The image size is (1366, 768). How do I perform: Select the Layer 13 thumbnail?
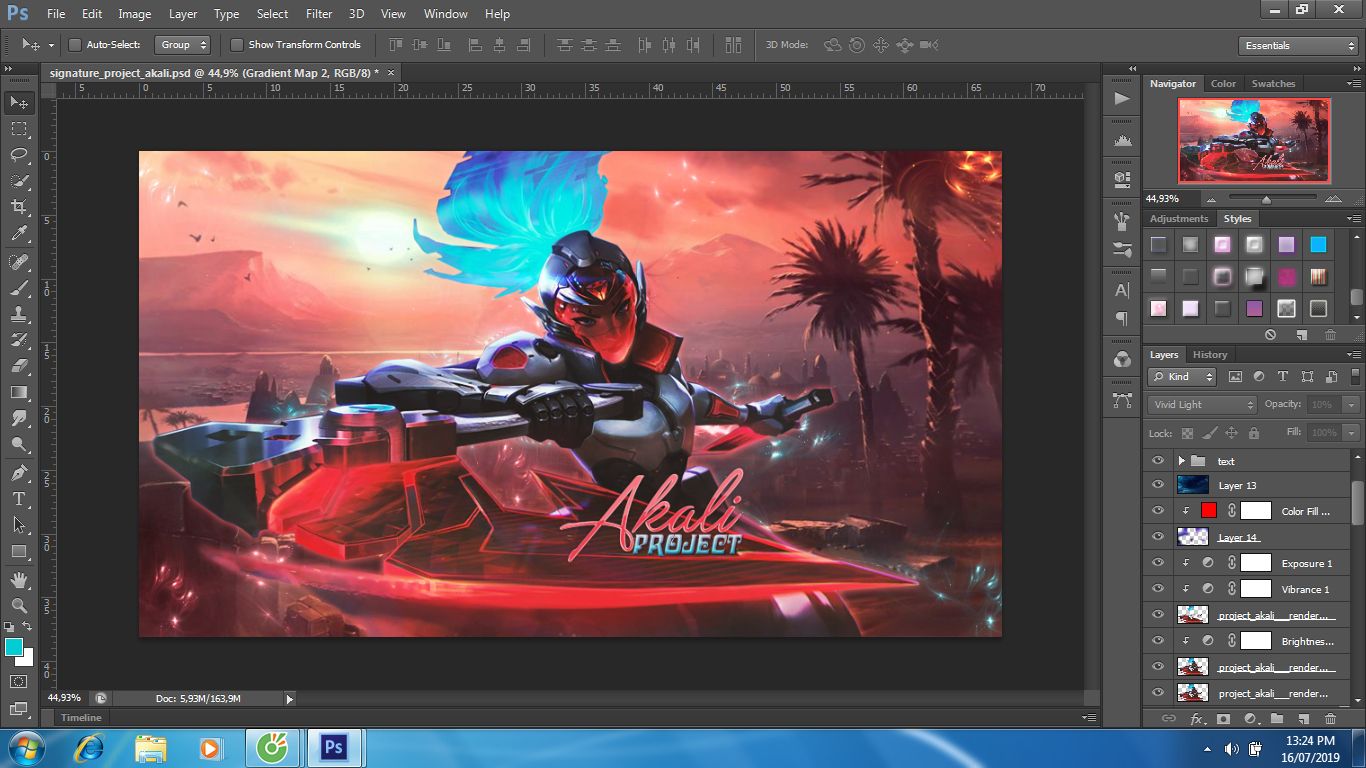(1193, 485)
